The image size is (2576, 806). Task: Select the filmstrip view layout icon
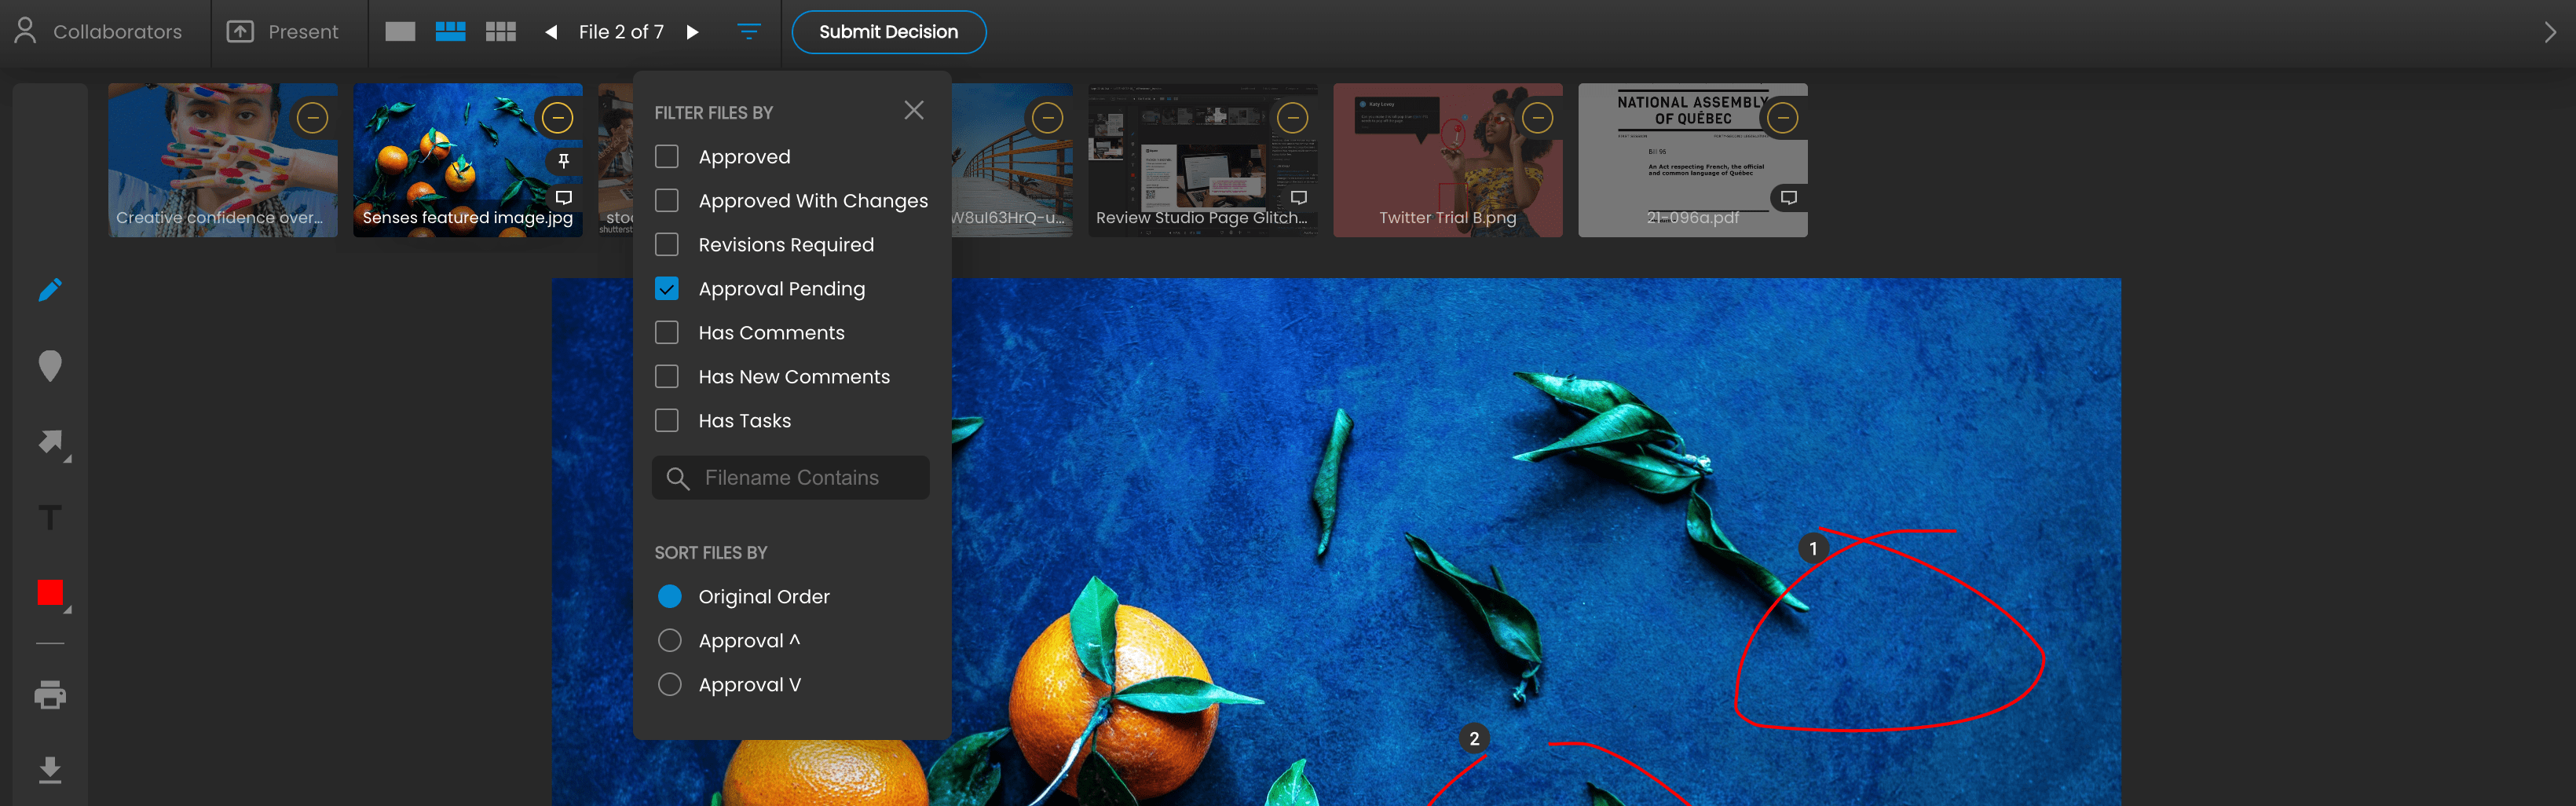(450, 32)
